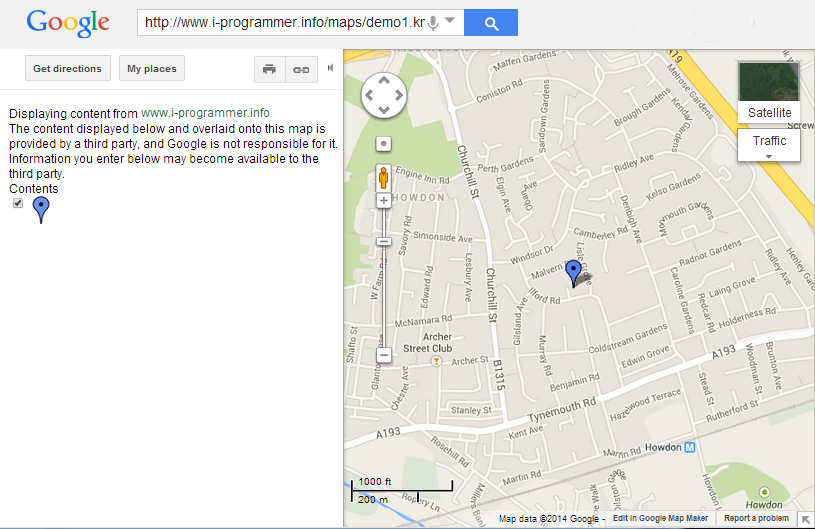
Task: Click the Archer Street Club place icon
Action: pos(437,361)
